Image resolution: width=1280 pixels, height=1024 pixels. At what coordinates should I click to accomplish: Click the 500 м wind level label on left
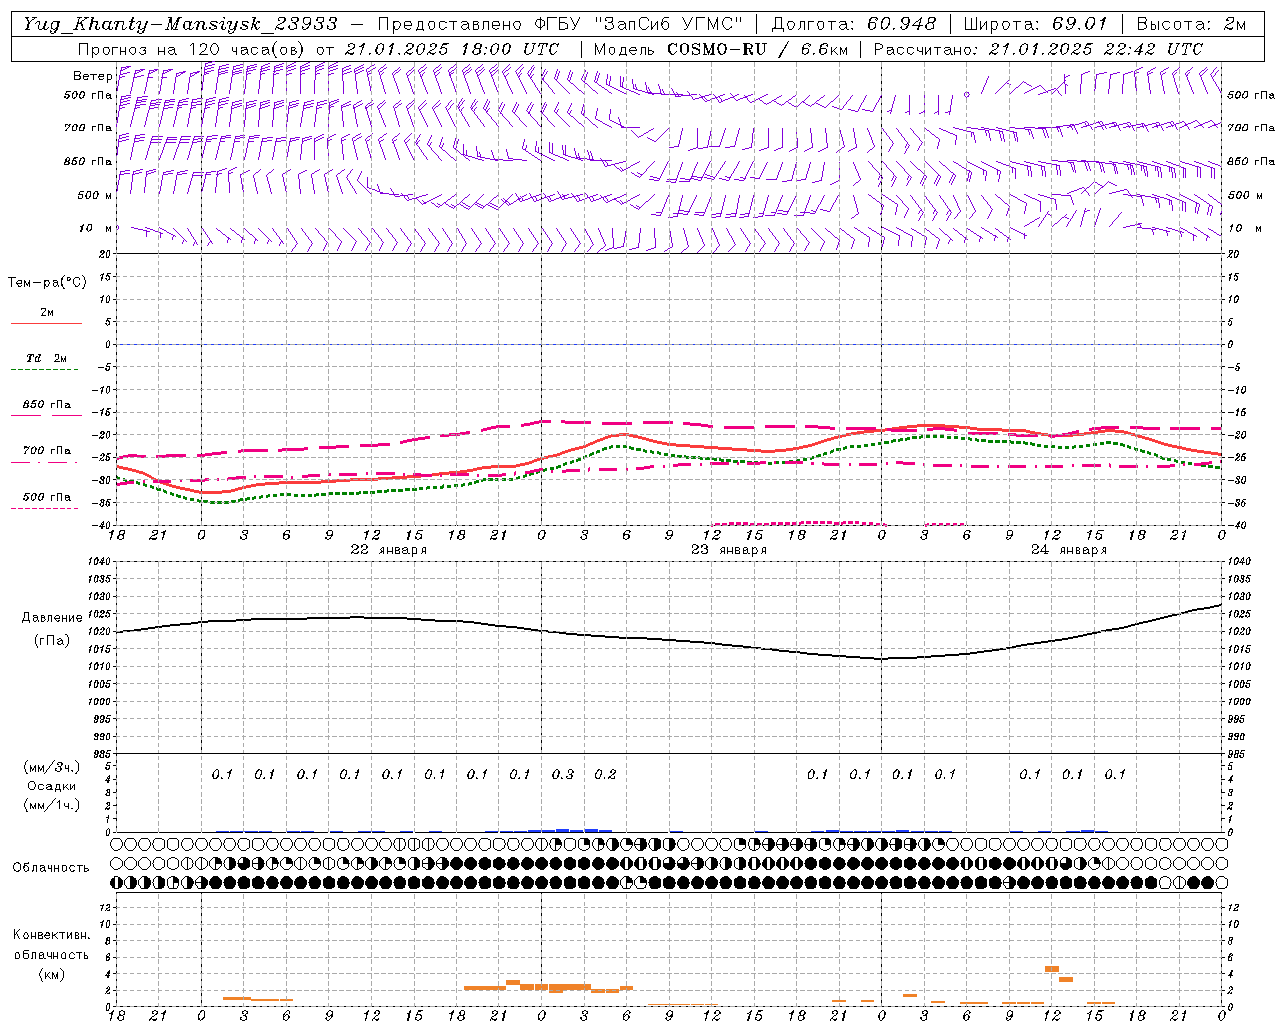click(95, 195)
